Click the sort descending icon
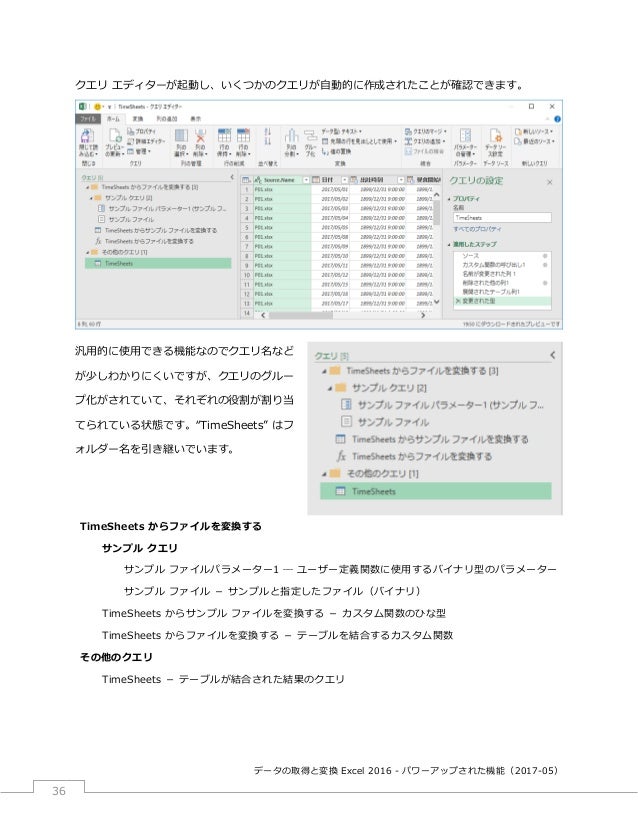638x826 pixels. pyautogui.click(x=268, y=141)
